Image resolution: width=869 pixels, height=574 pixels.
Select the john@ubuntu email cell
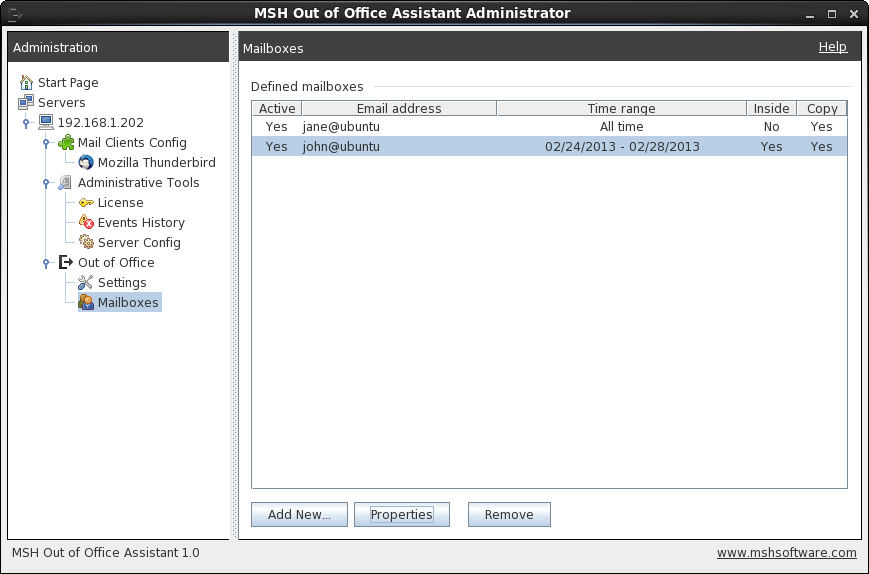click(x=399, y=146)
